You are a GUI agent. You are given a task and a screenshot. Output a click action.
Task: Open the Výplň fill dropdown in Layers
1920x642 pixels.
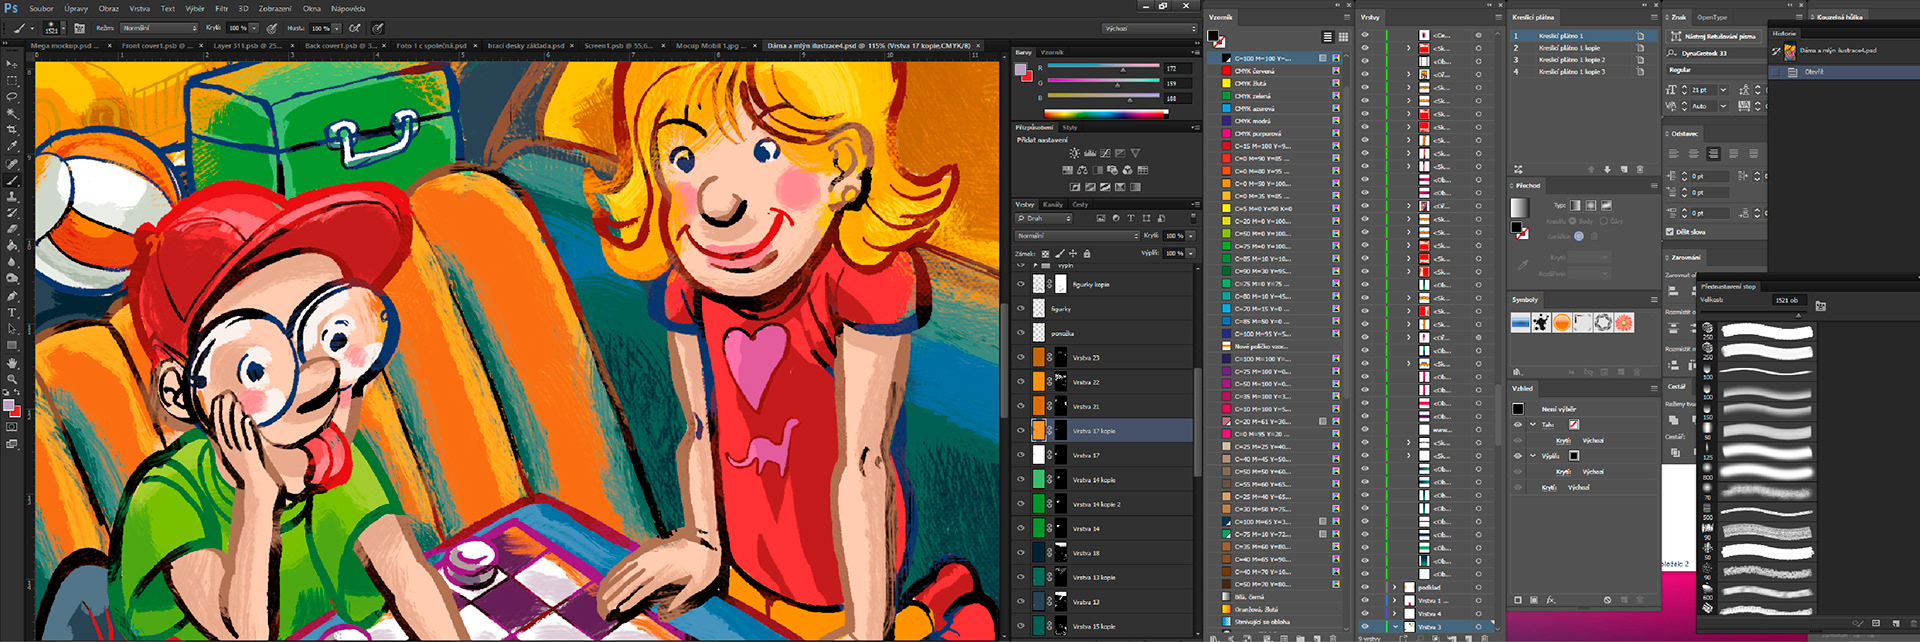(1190, 253)
